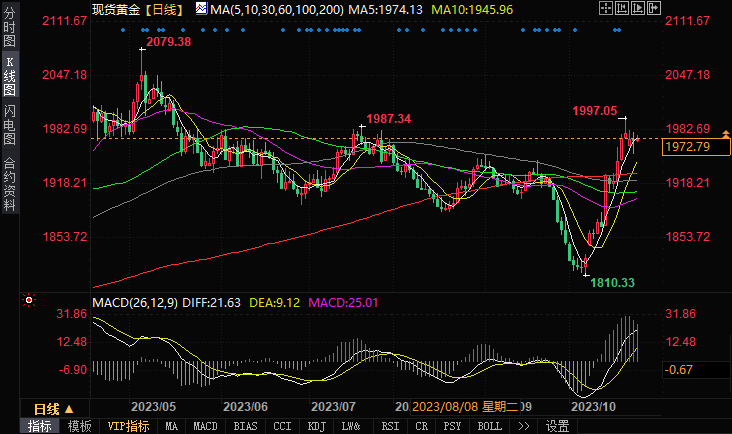Click the 2023/07 time axis label

tap(333, 406)
